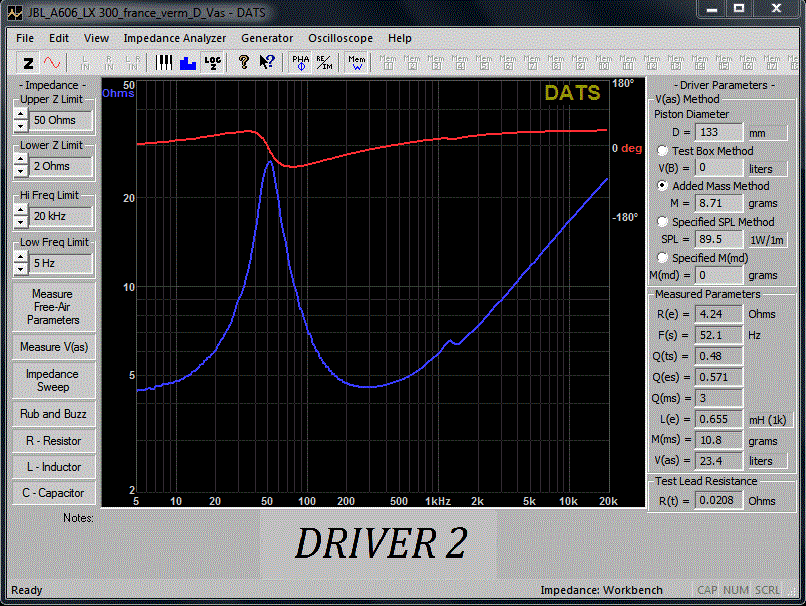Open the Help menu
806x606 pixels.
pos(399,38)
